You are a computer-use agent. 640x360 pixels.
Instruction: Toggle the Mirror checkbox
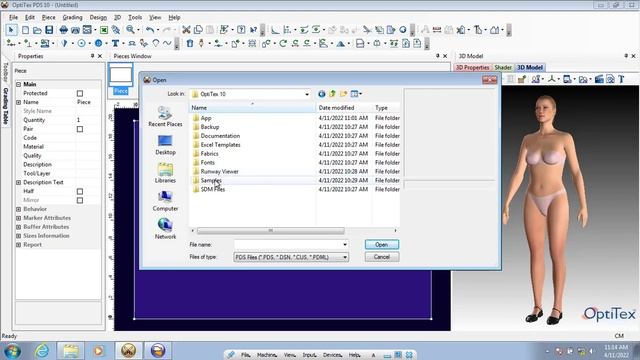(80, 200)
